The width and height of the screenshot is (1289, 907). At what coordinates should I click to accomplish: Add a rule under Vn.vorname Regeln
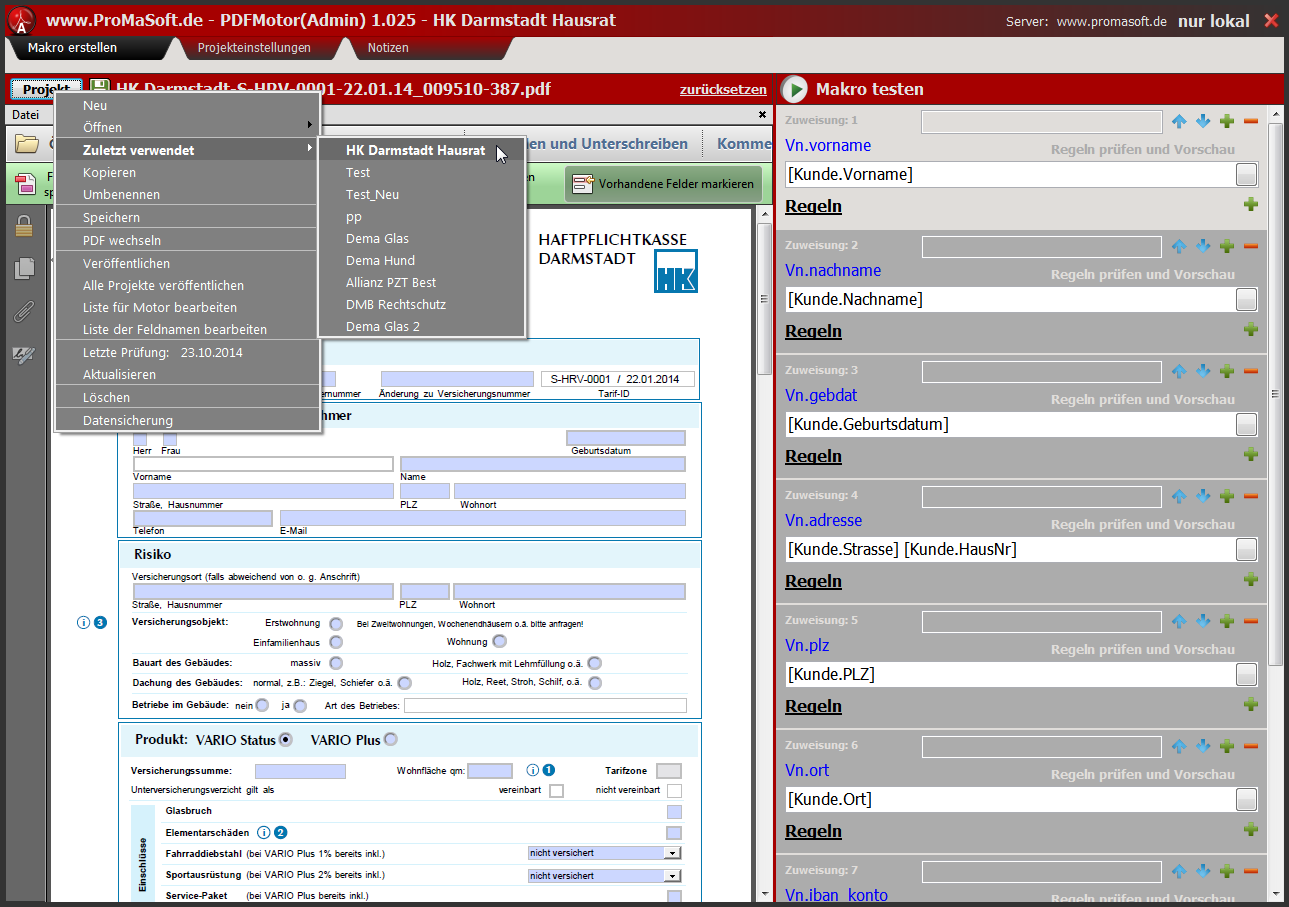click(x=1250, y=205)
